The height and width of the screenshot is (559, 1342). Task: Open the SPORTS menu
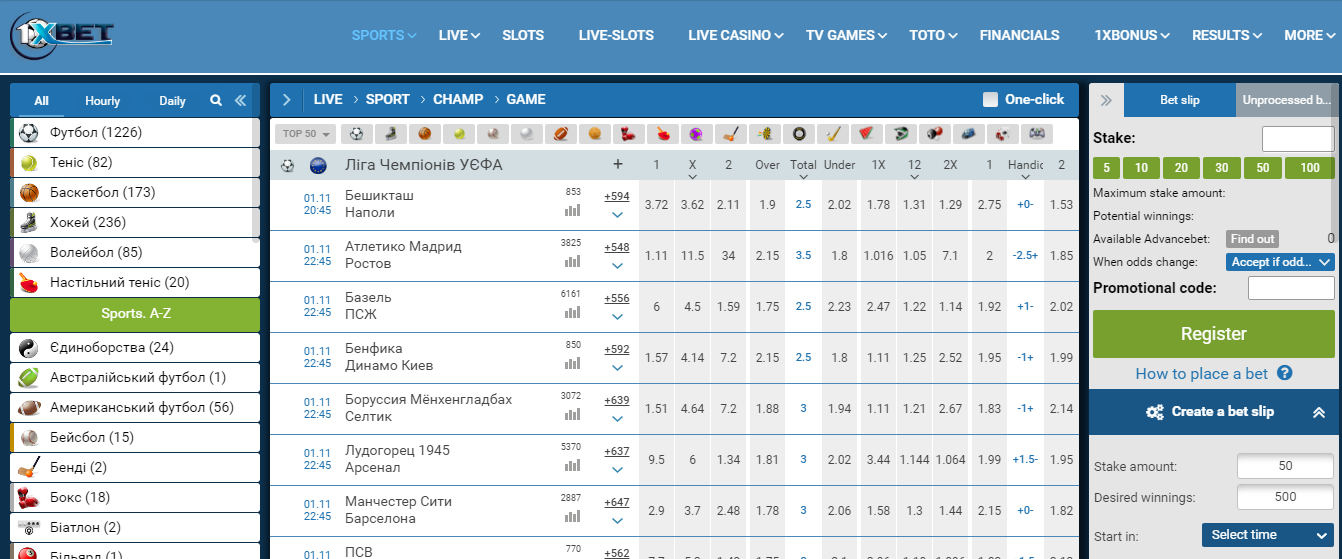coord(384,35)
